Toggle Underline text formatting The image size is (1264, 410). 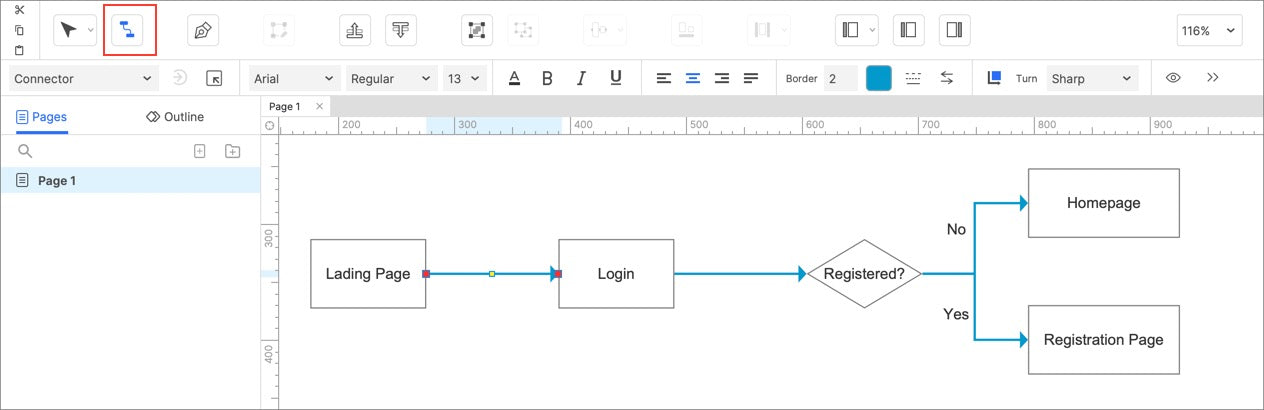click(x=616, y=78)
